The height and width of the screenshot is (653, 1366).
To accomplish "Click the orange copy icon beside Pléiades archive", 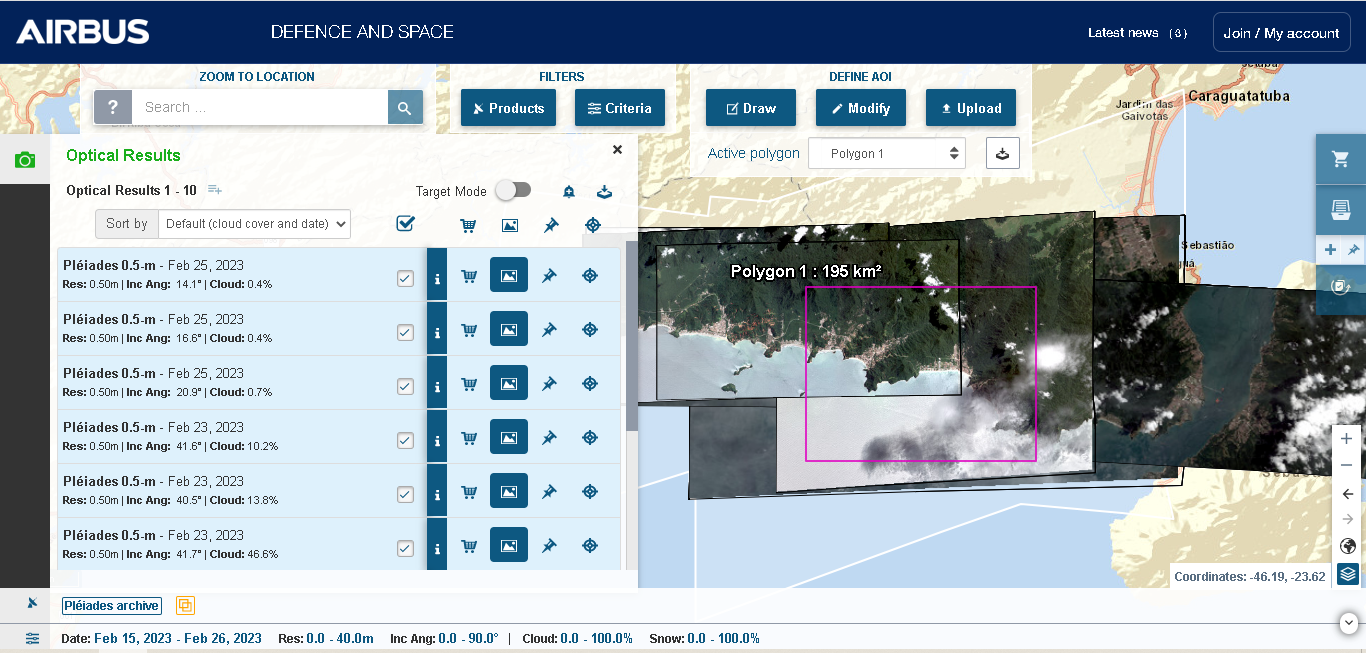I will coord(185,605).
